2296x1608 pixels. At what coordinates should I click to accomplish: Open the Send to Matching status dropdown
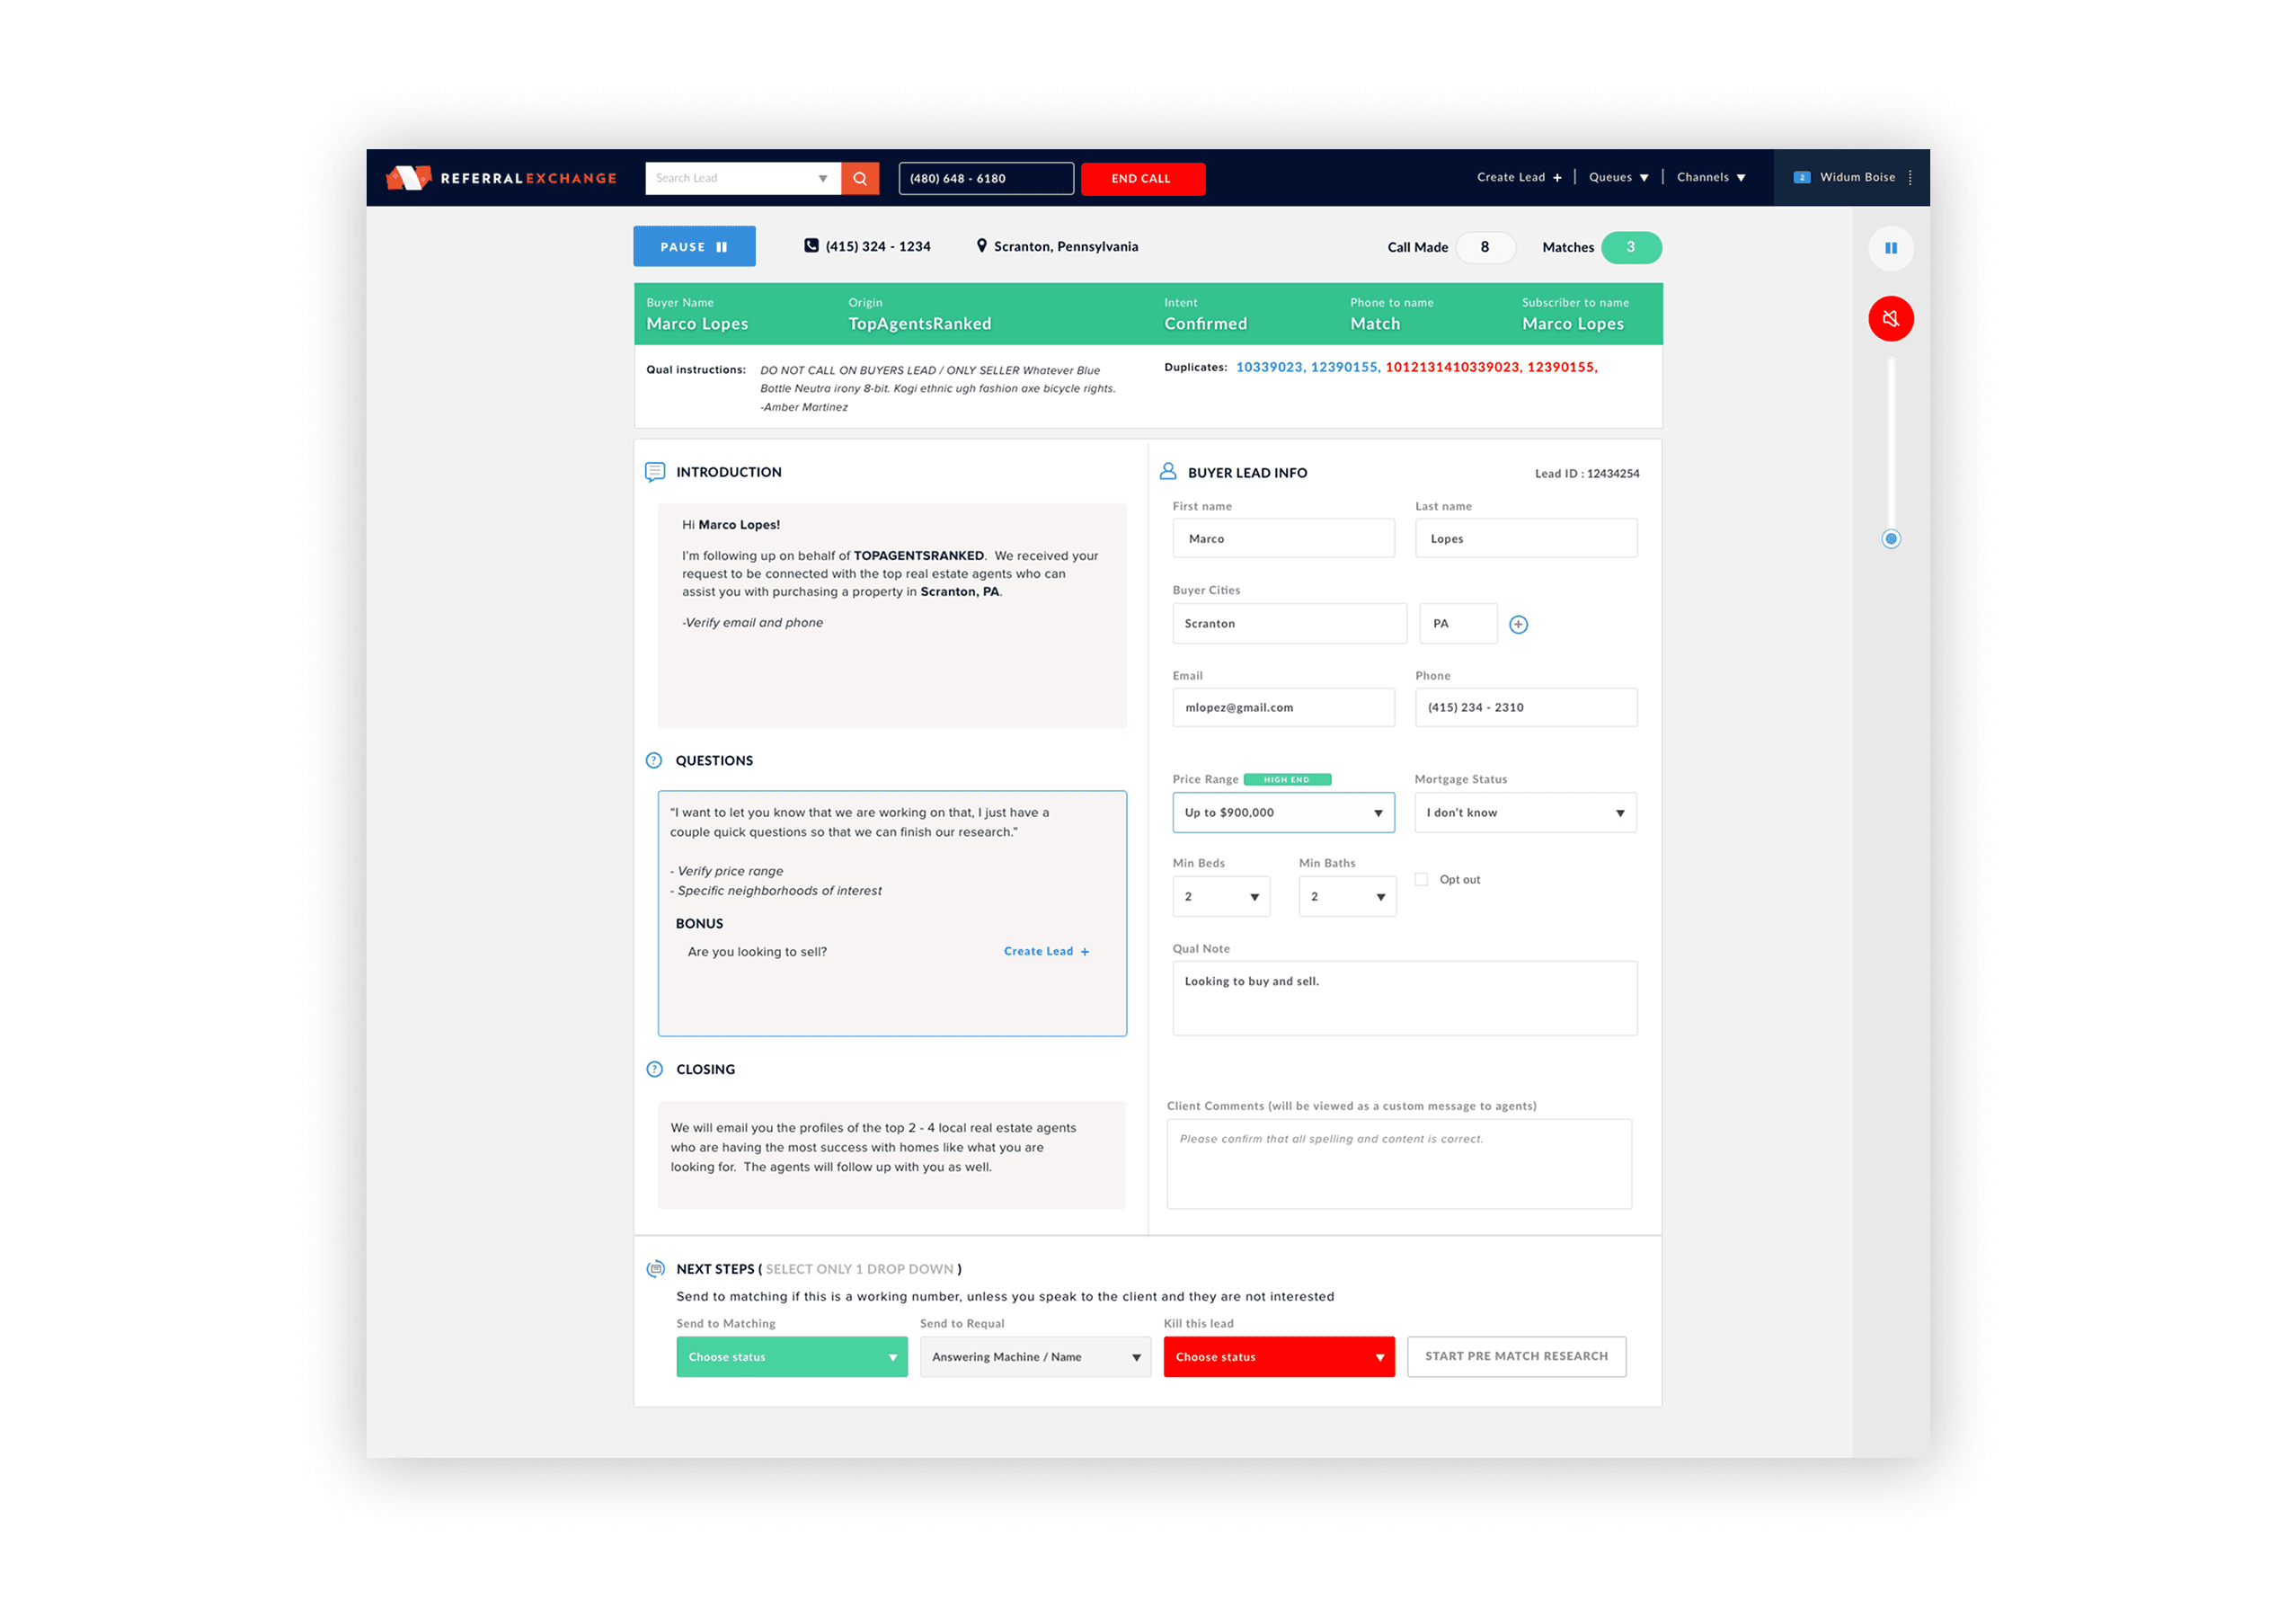point(791,1357)
